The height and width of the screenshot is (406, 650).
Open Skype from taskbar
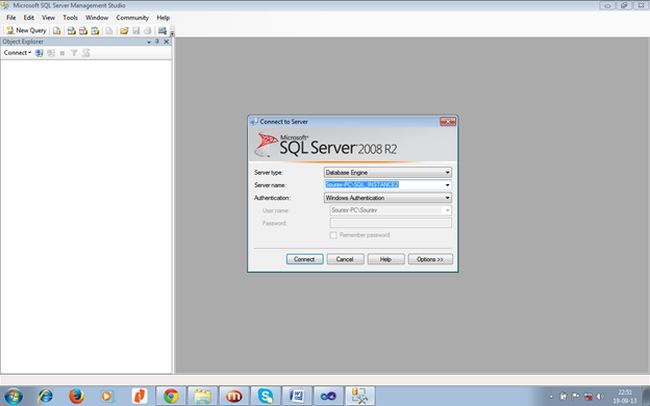265,396
